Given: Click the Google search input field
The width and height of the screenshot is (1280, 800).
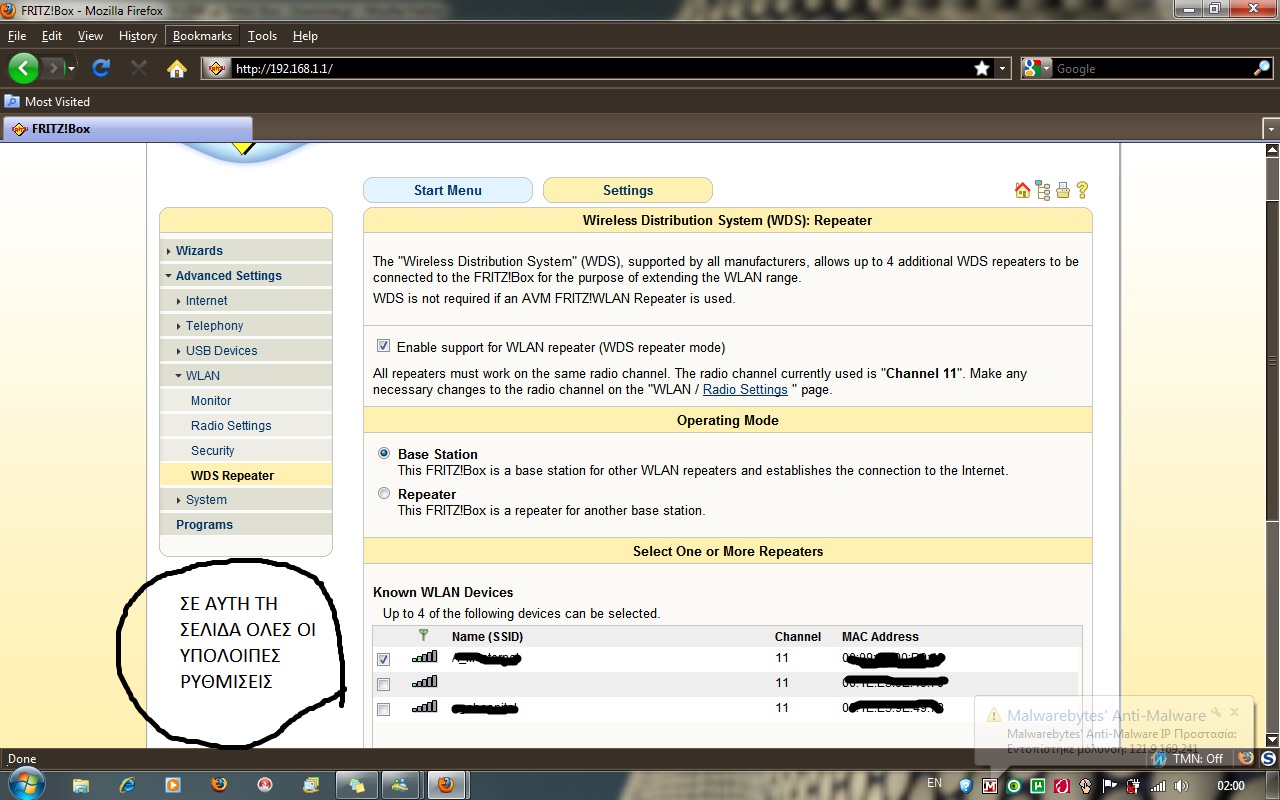Looking at the screenshot, I should click(x=1152, y=68).
